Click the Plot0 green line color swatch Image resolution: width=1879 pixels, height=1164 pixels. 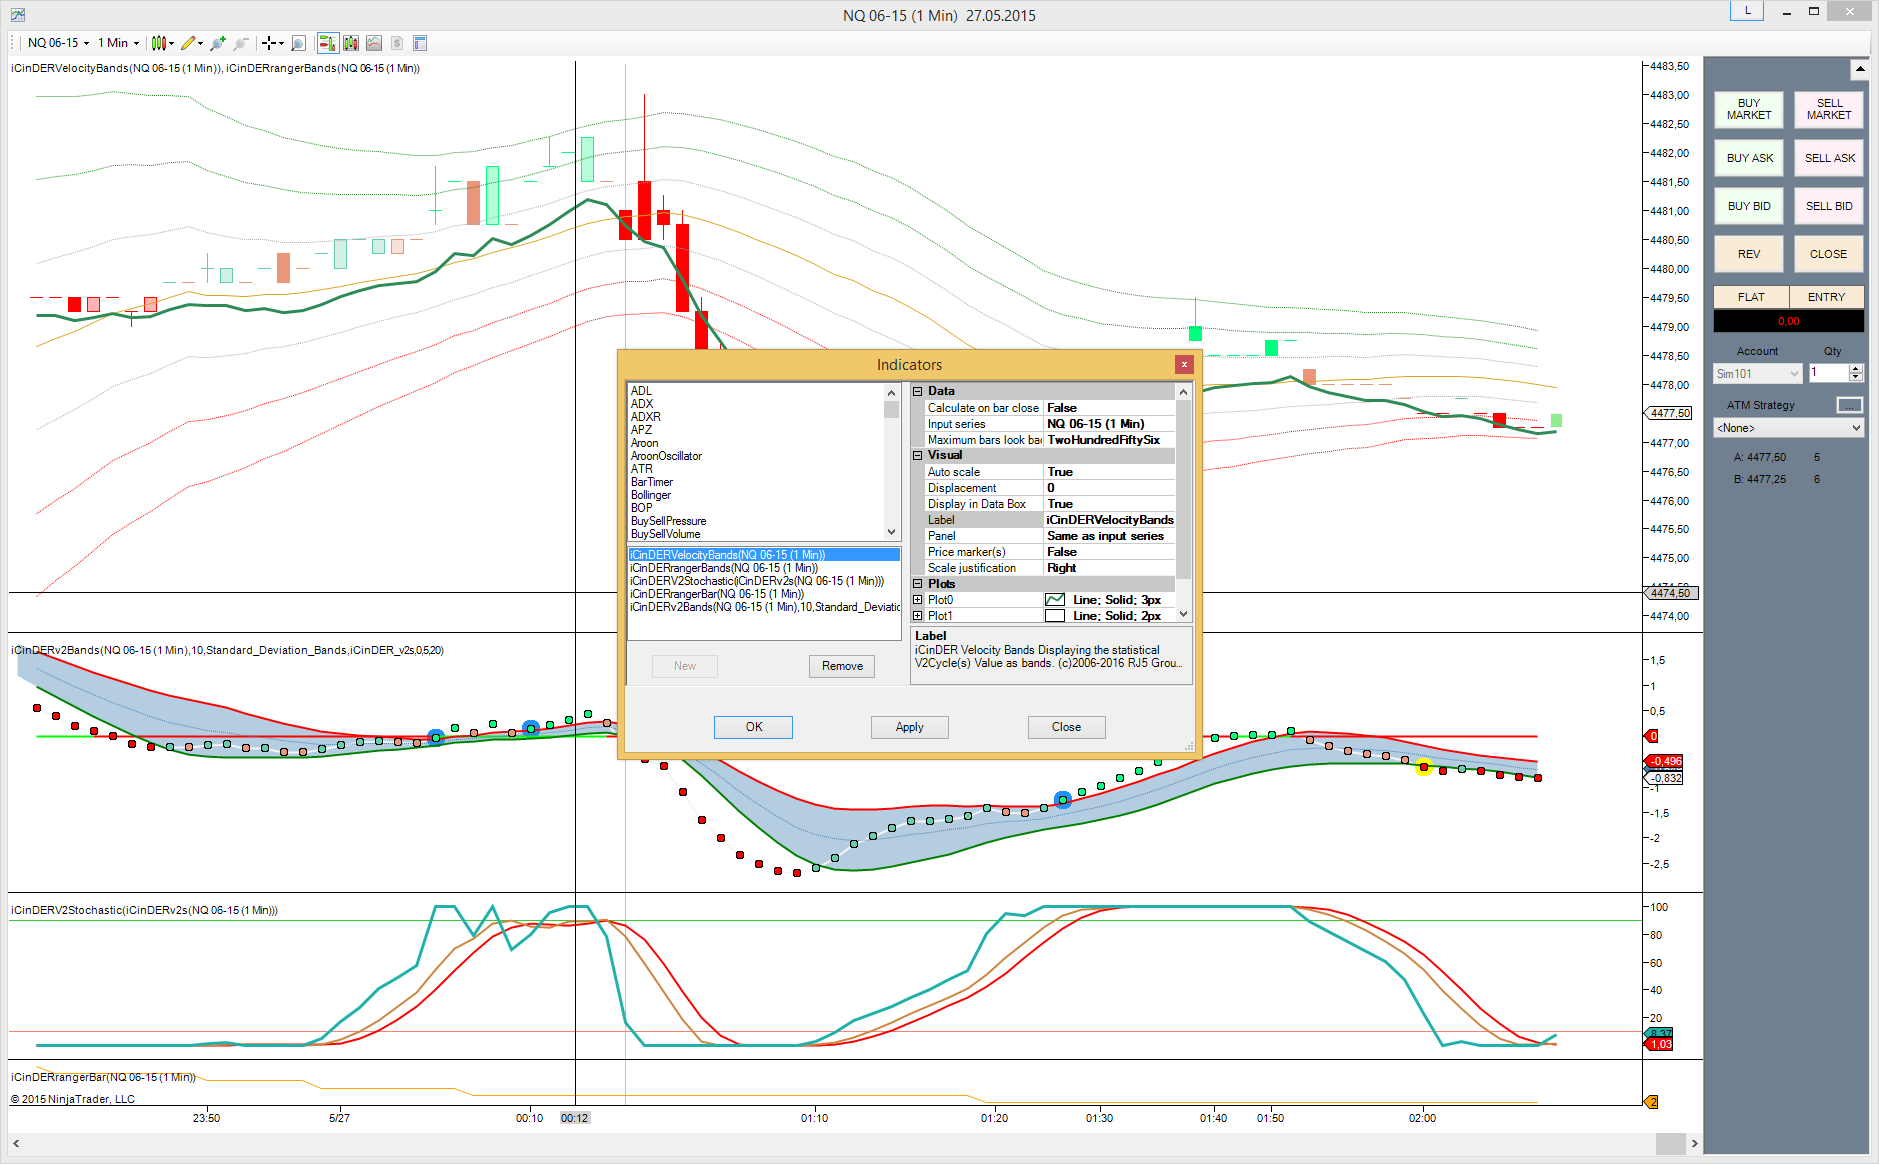pyautogui.click(x=1055, y=600)
